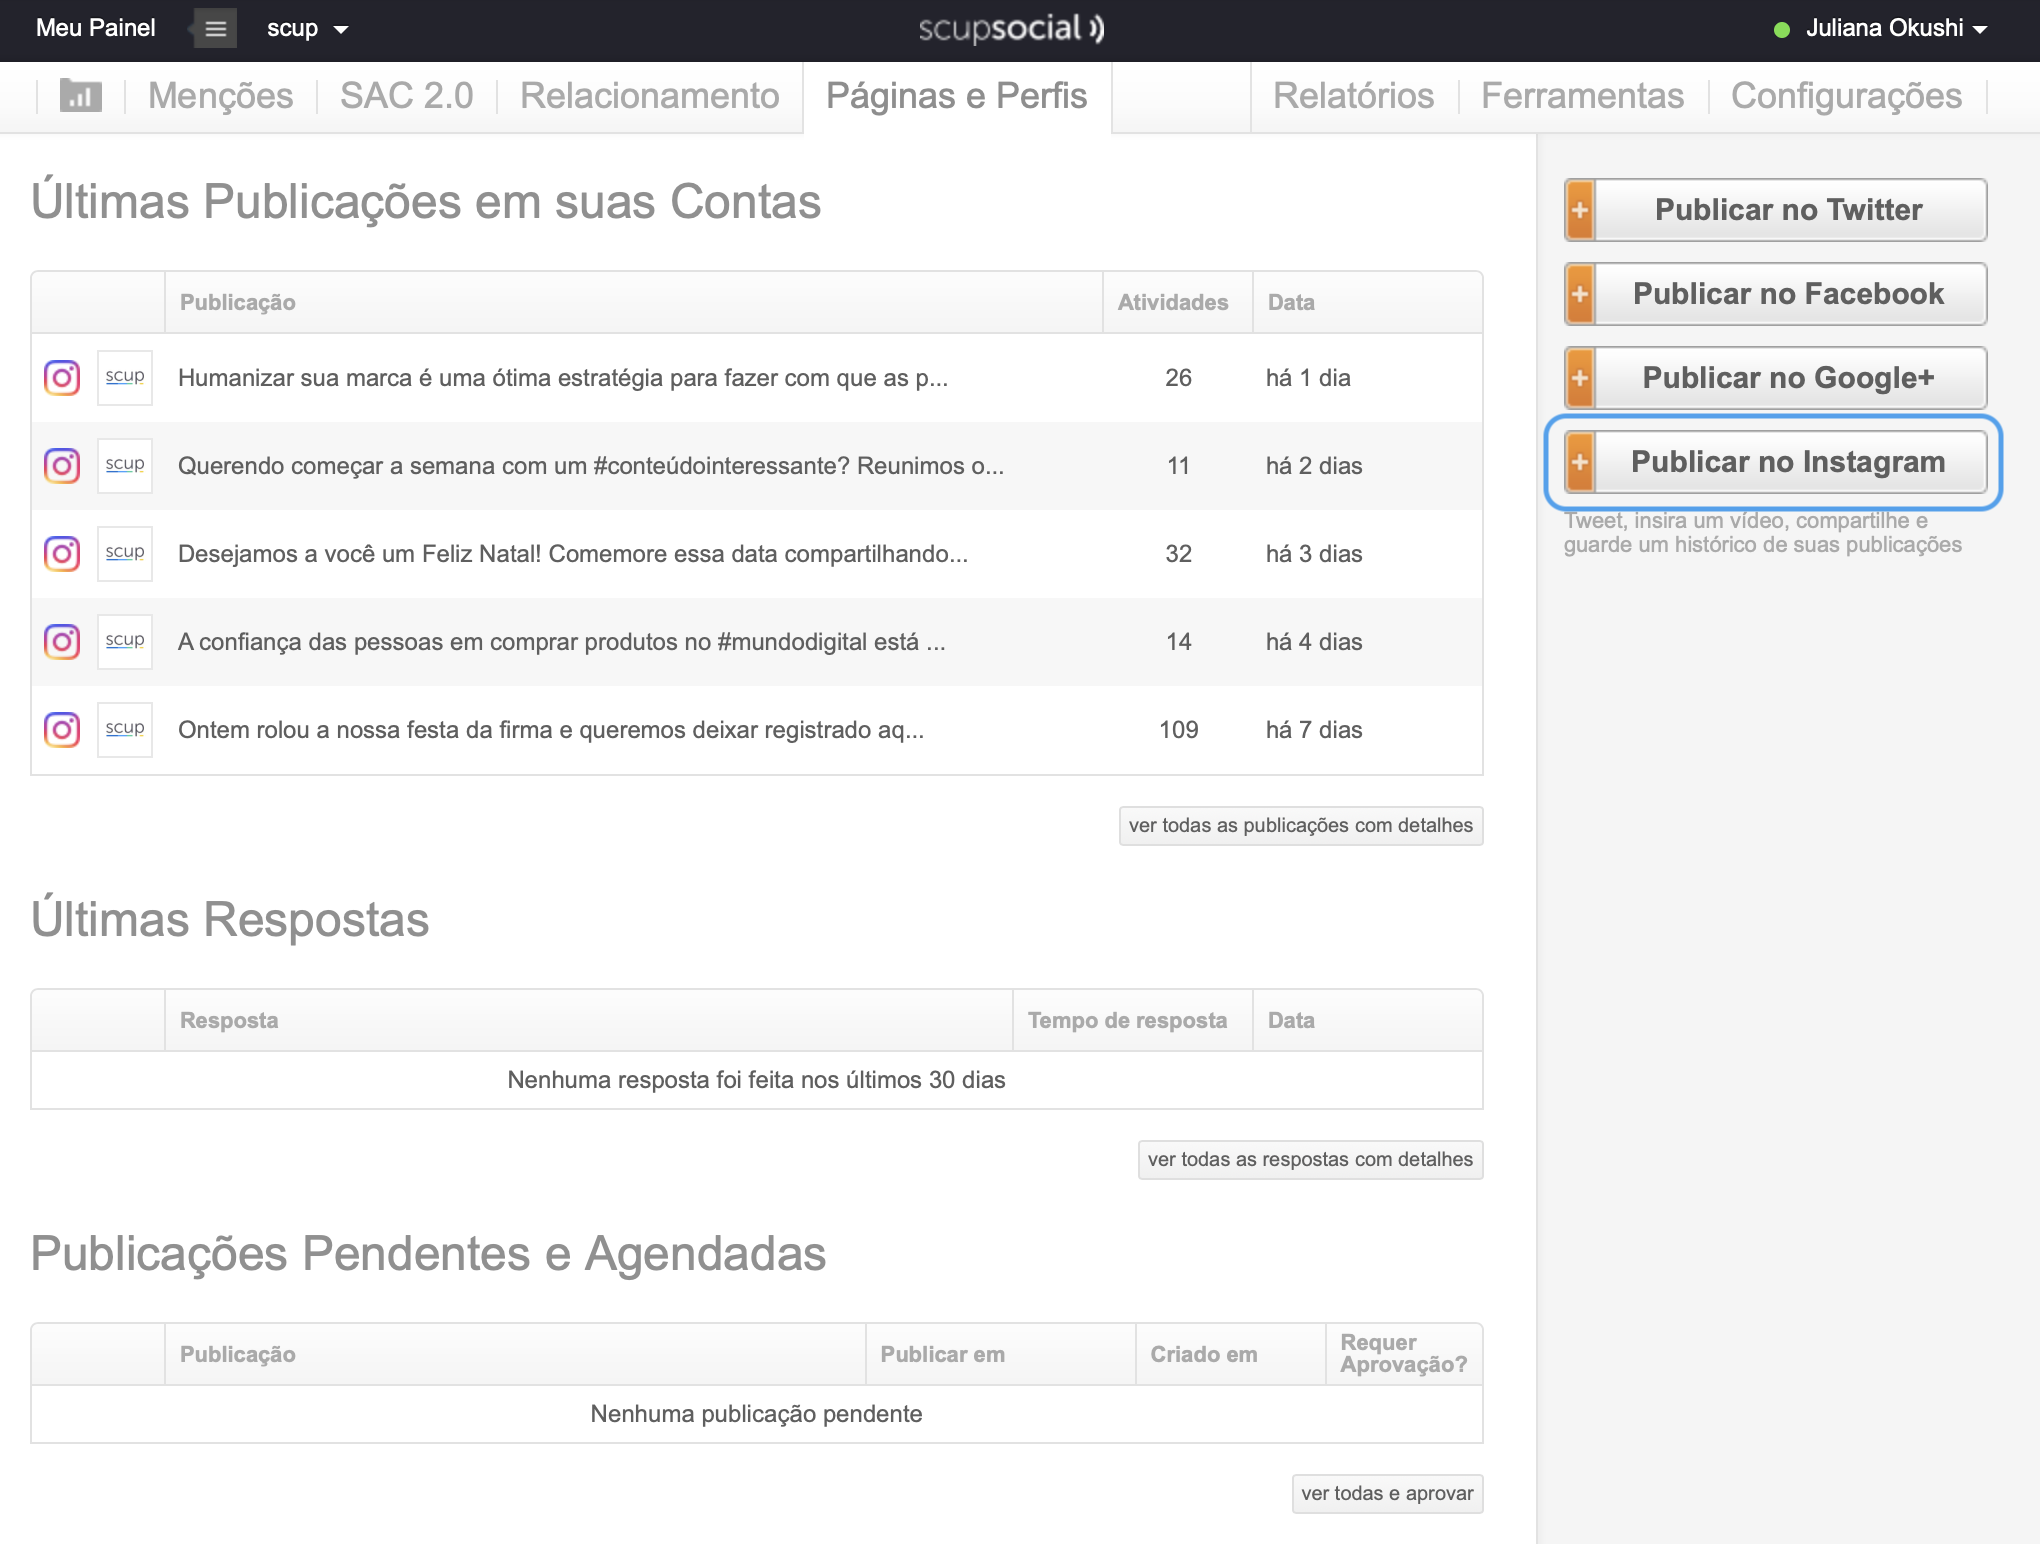Image resolution: width=2040 pixels, height=1544 pixels.
Task: Click Publicar no Google+ button
Action: click(x=1776, y=378)
